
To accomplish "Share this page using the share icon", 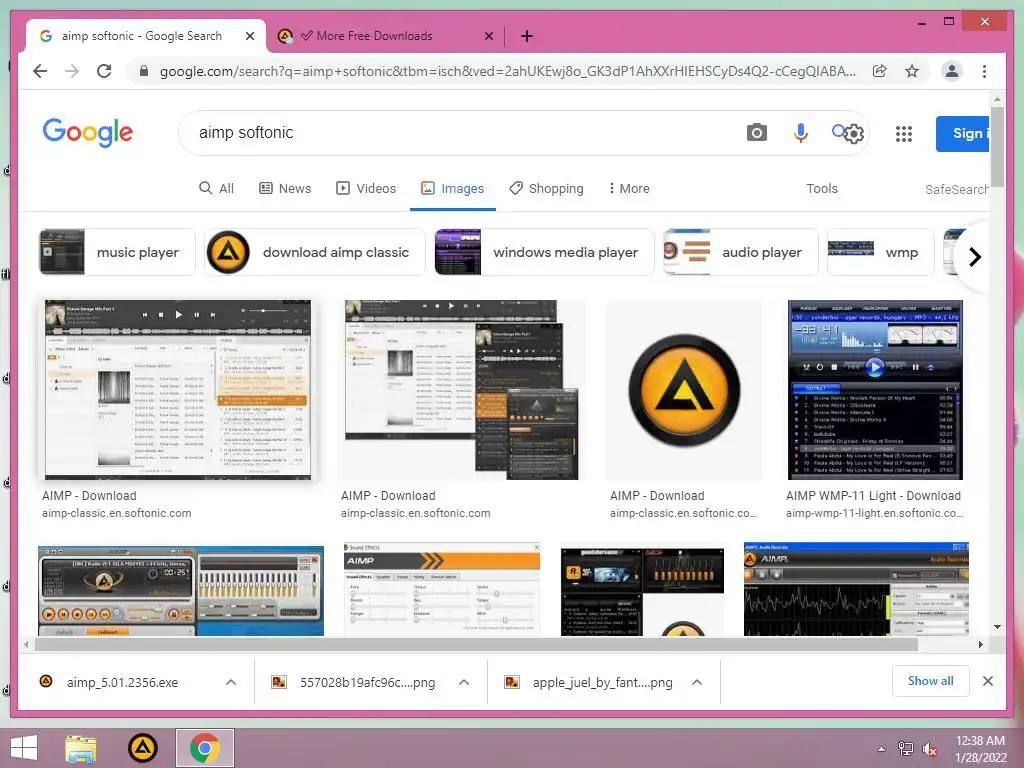I will coord(880,71).
